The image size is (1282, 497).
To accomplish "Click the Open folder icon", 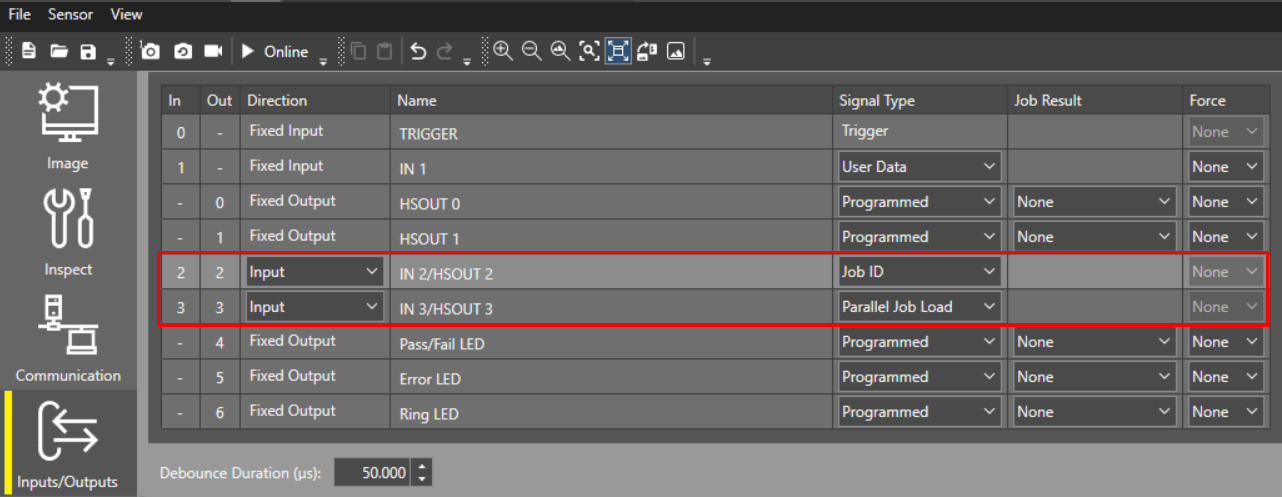I will [x=59, y=51].
